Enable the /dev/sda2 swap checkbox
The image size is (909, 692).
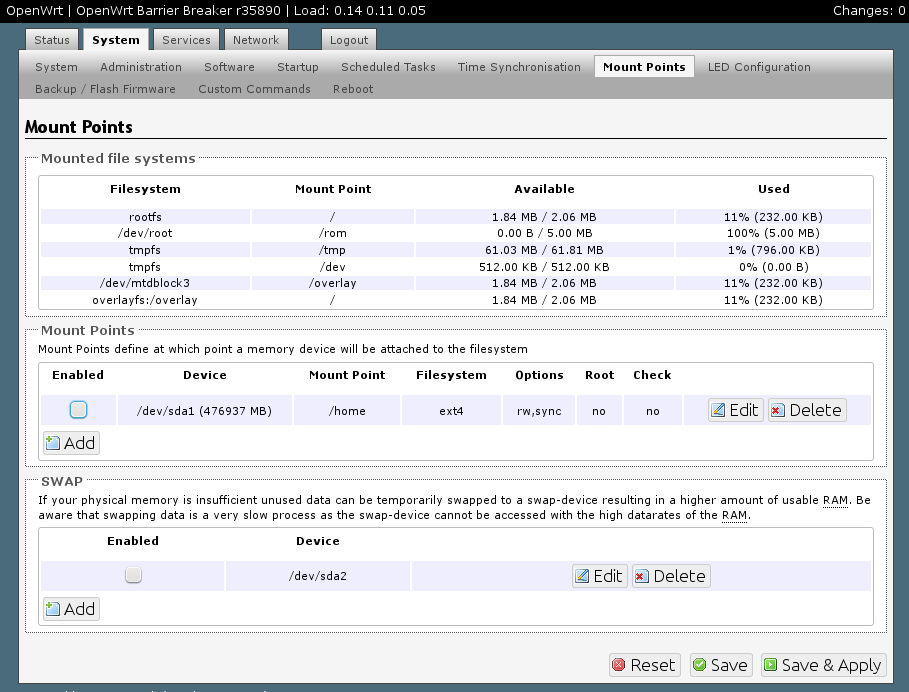point(133,575)
